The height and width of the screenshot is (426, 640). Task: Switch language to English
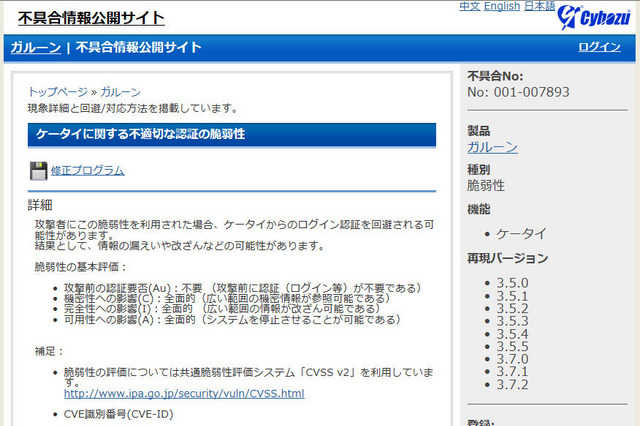[502, 6]
